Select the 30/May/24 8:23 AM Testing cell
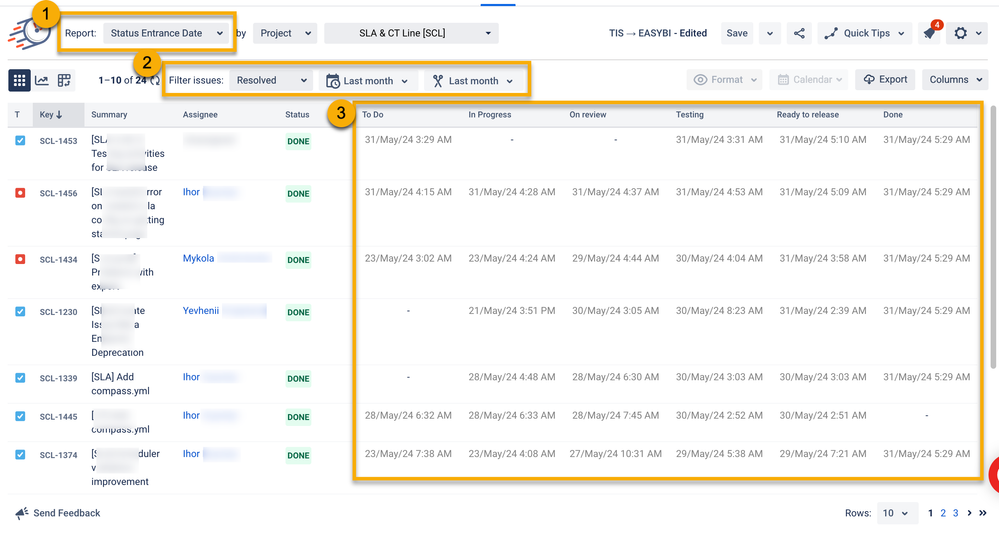999x535 pixels. point(719,310)
